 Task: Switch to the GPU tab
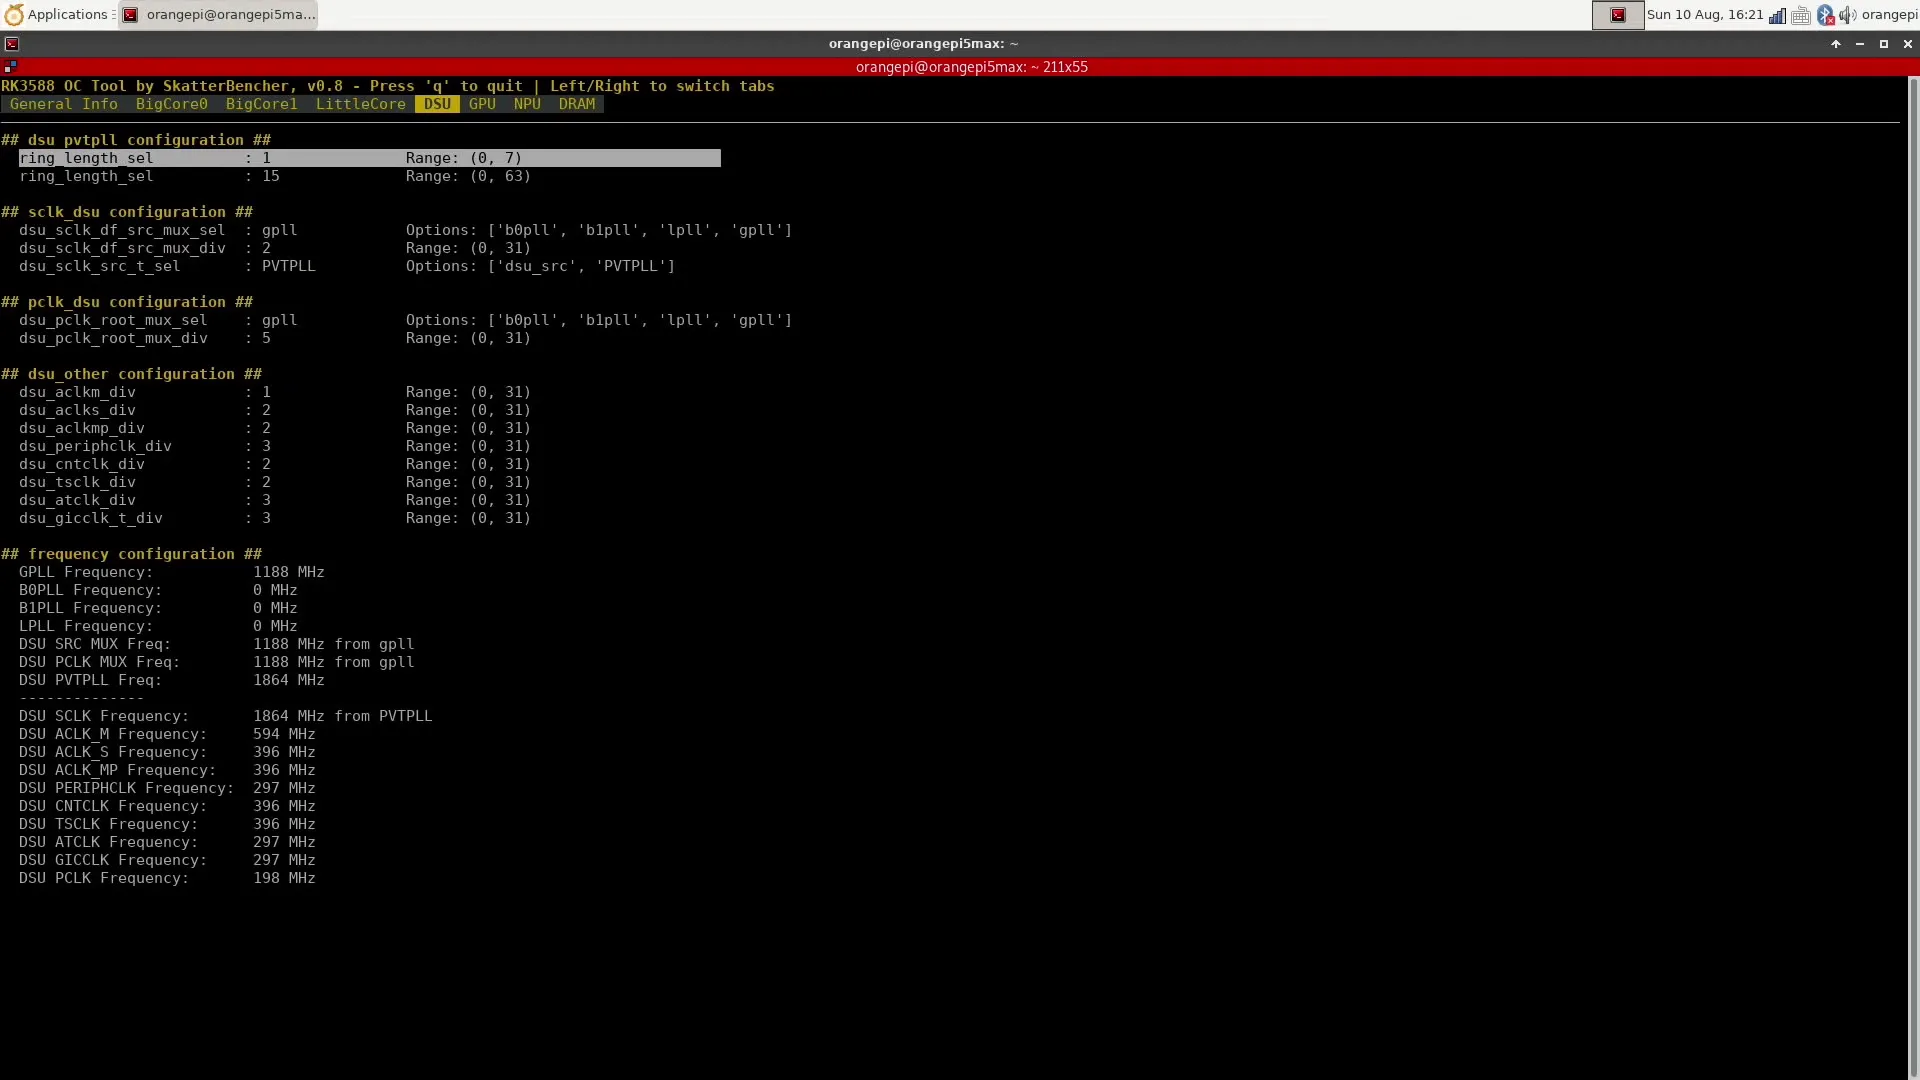point(482,104)
